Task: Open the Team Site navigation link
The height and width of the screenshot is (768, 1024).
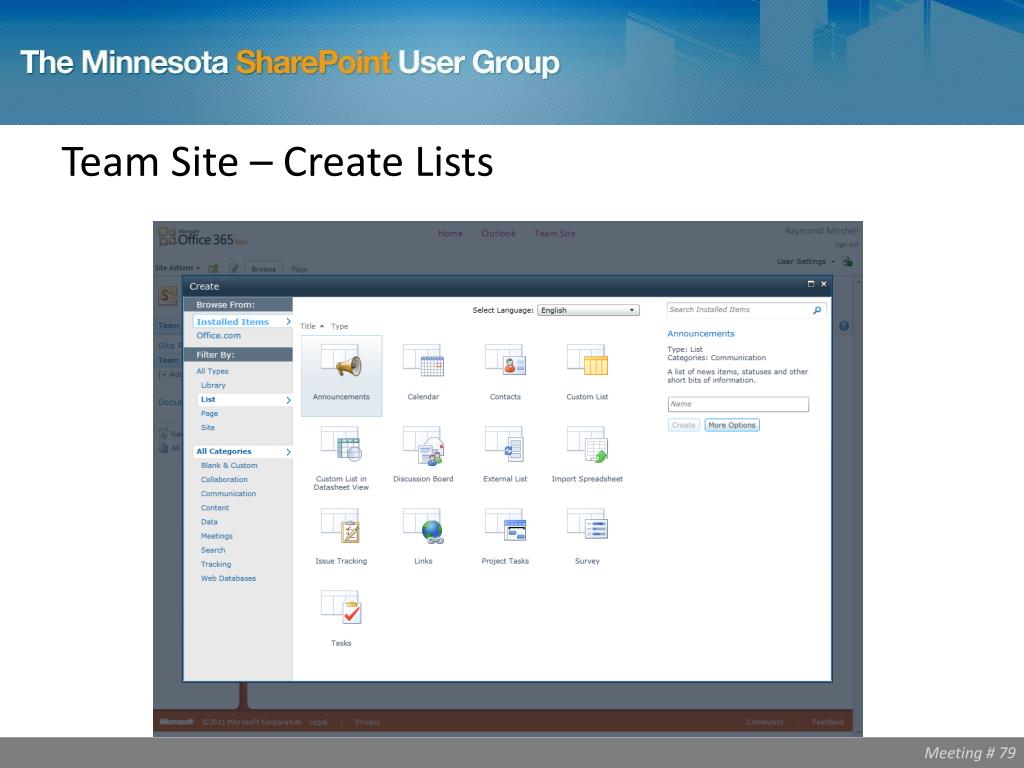Action: [555, 233]
